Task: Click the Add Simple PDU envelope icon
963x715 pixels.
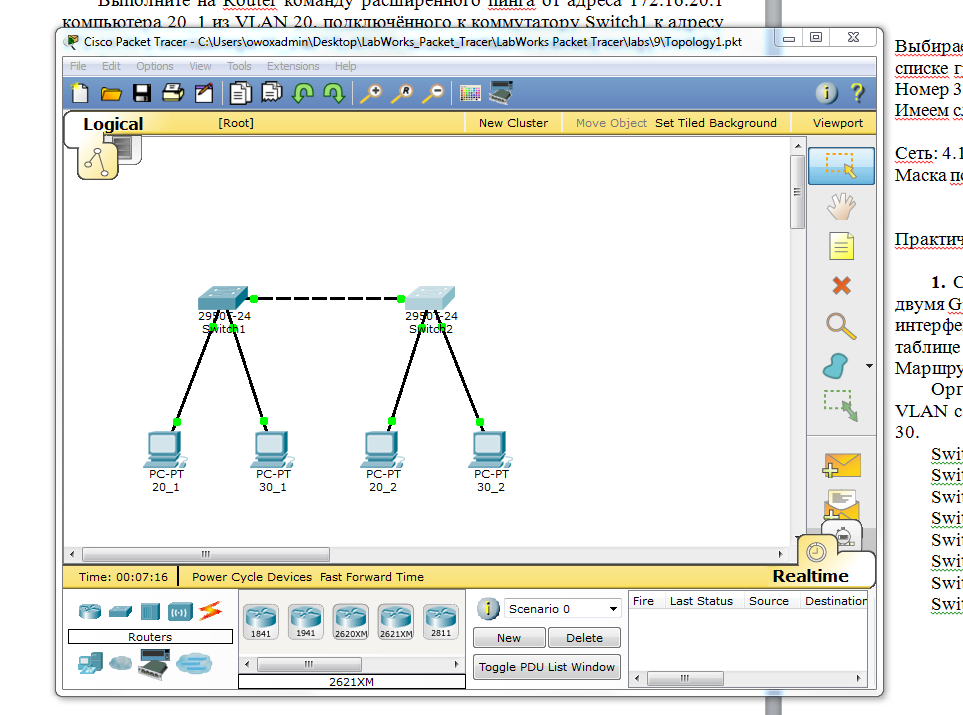Action: tap(841, 465)
